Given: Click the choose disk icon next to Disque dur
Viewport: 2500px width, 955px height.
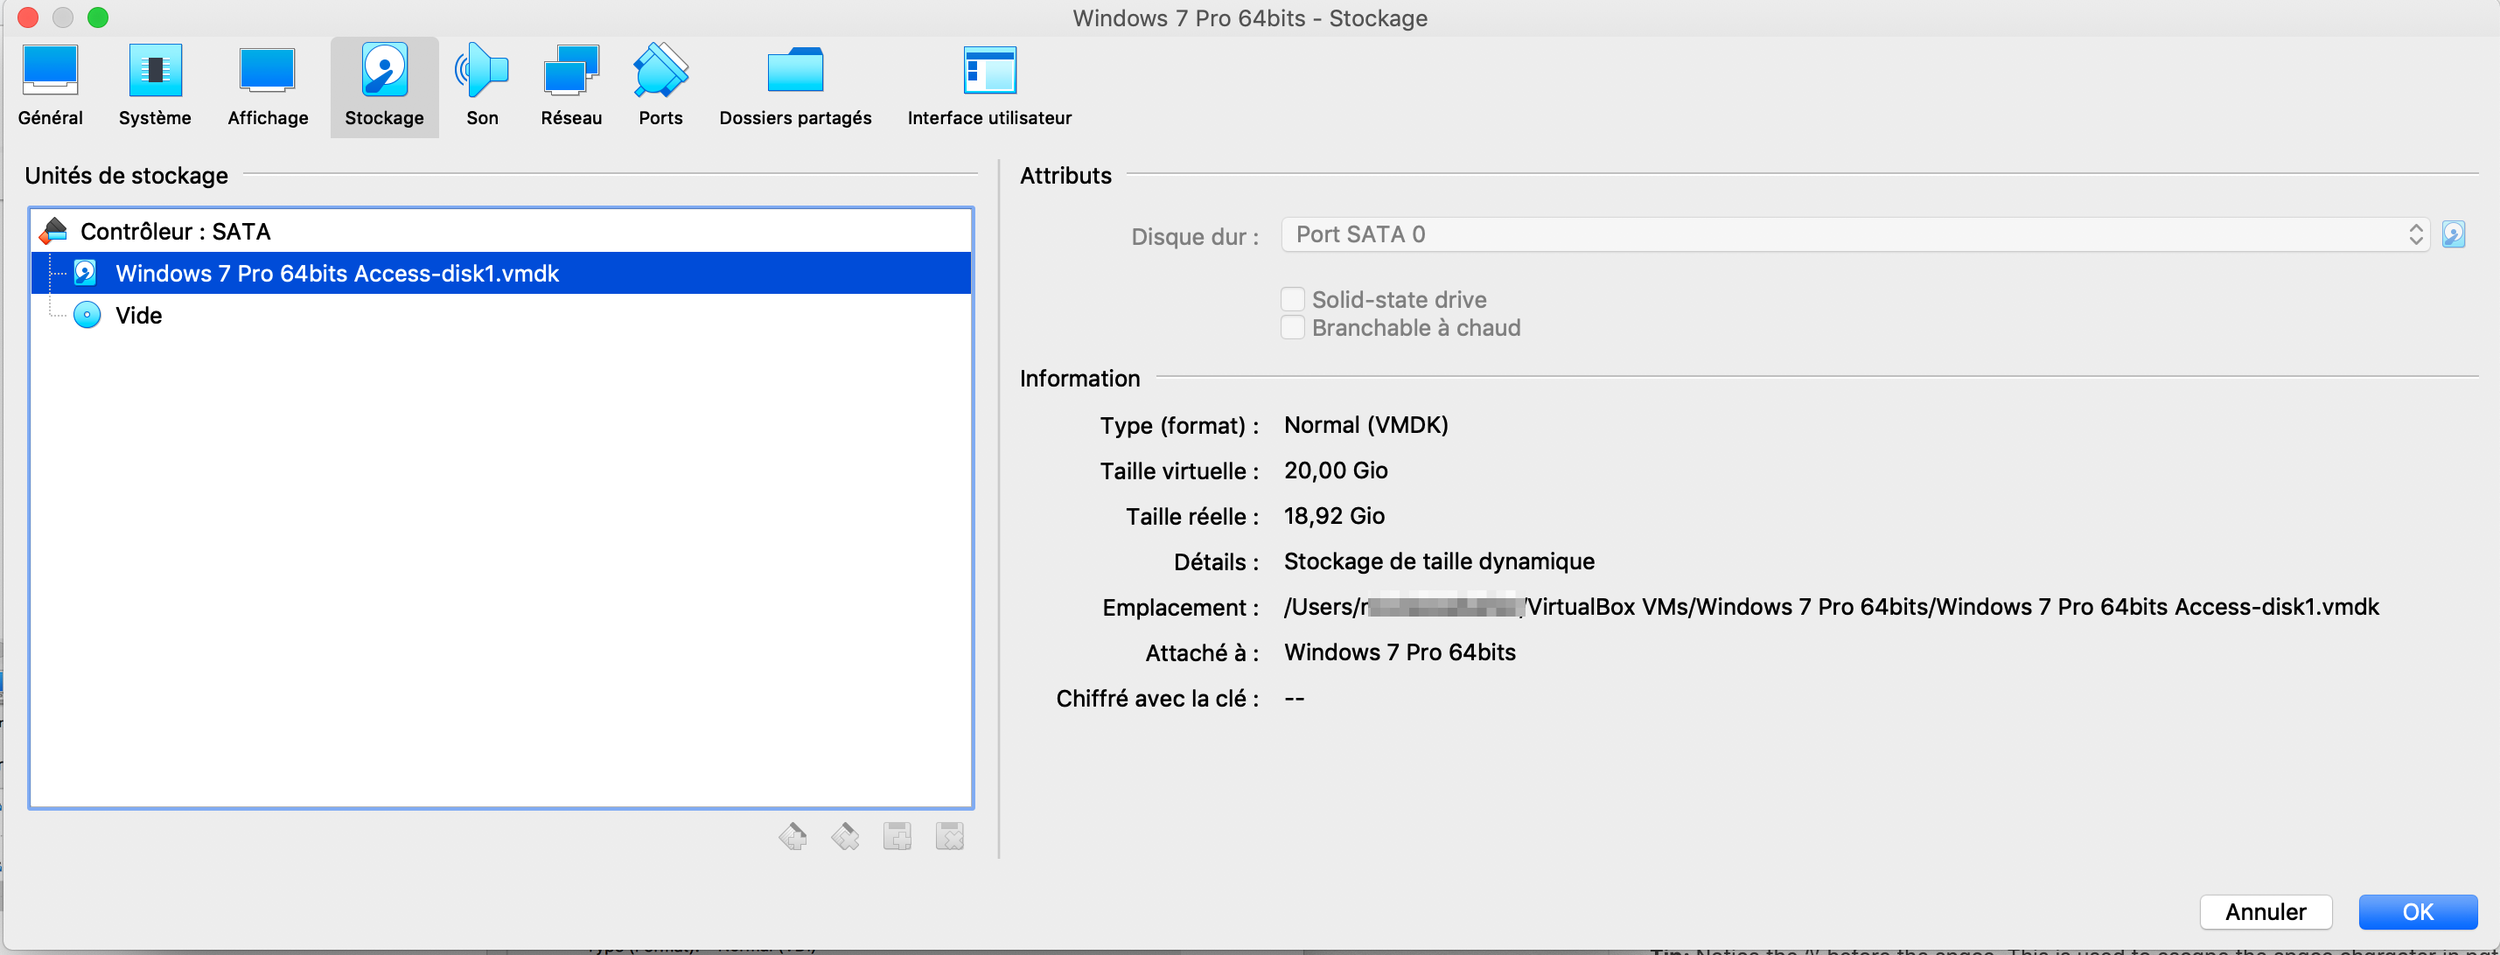Looking at the screenshot, I should tap(2453, 234).
